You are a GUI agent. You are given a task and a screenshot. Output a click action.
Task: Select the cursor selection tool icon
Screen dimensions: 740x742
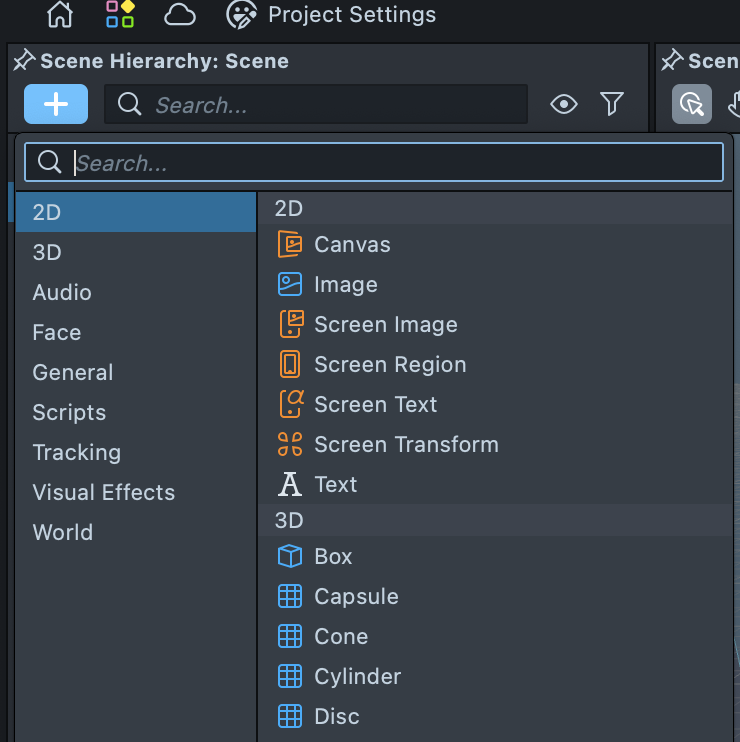click(x=691, y=104)
